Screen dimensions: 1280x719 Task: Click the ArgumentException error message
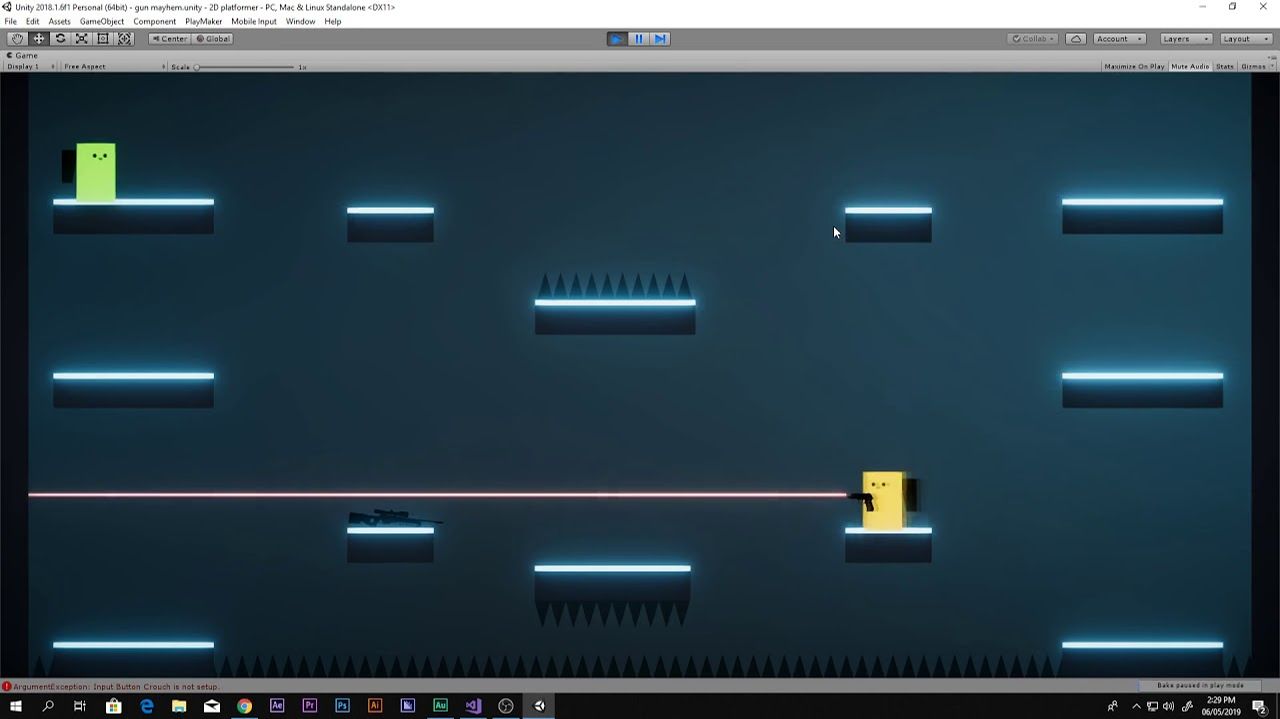pos(116,687)
